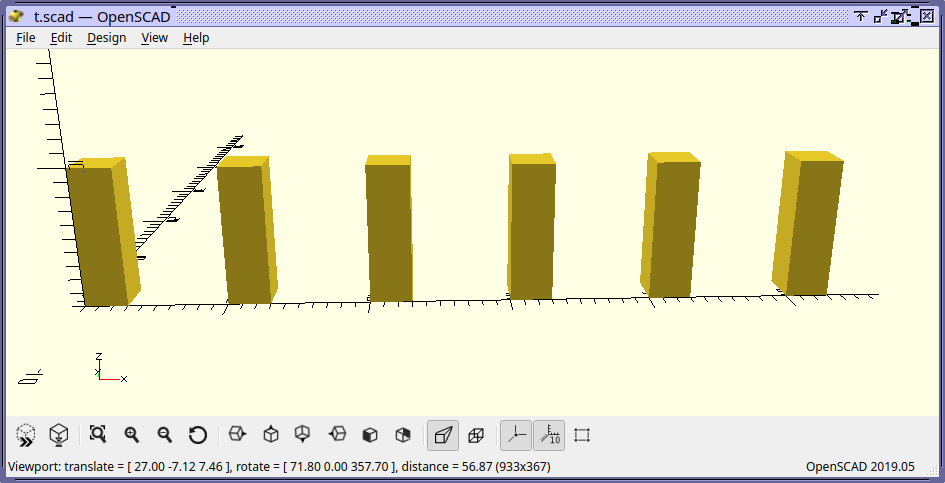Click the shrink window title bar icon
945x483 pixels.
tap(881, 16)
